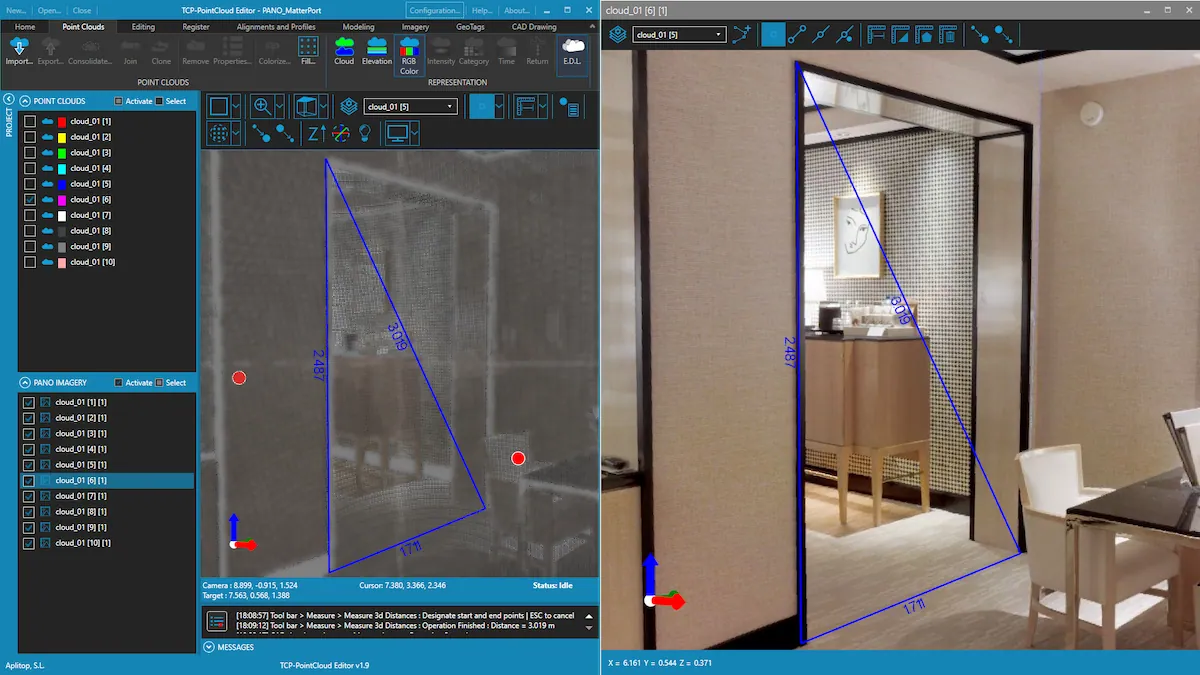Viewport: 1200px width, 675px height.
Task: Click the zoom magnifier tool
Action: coord(262,106)
